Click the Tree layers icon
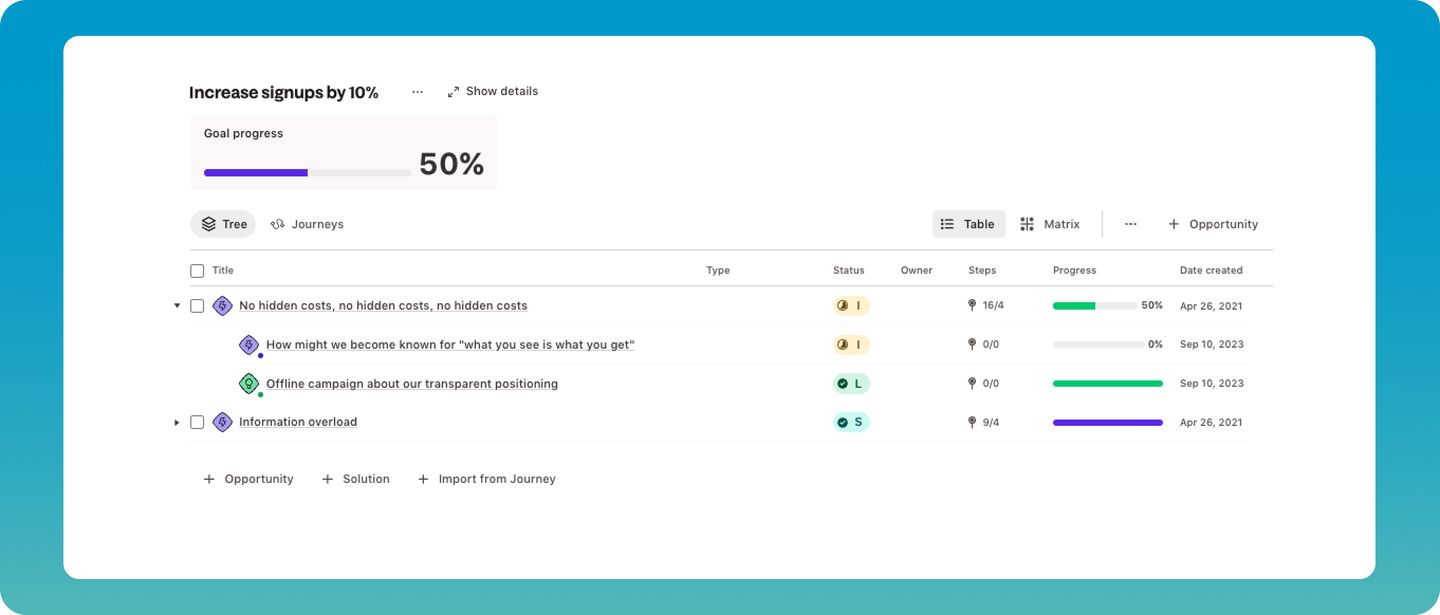This screenshot has height=615, width=1440. 208,224
